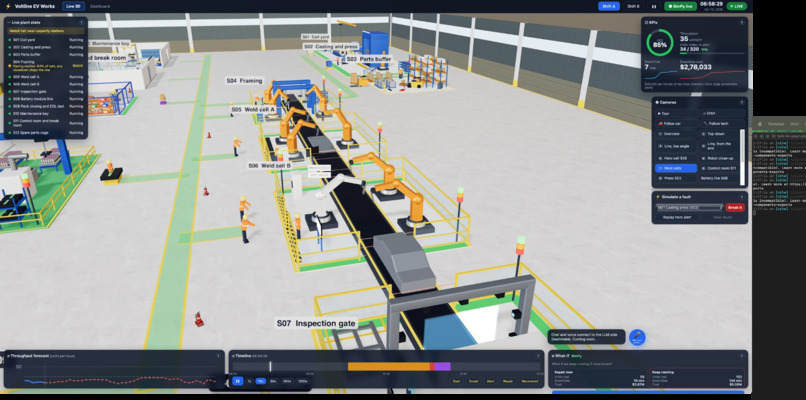Set playback speed to 1x
The image size is (806, 400).
249,381
